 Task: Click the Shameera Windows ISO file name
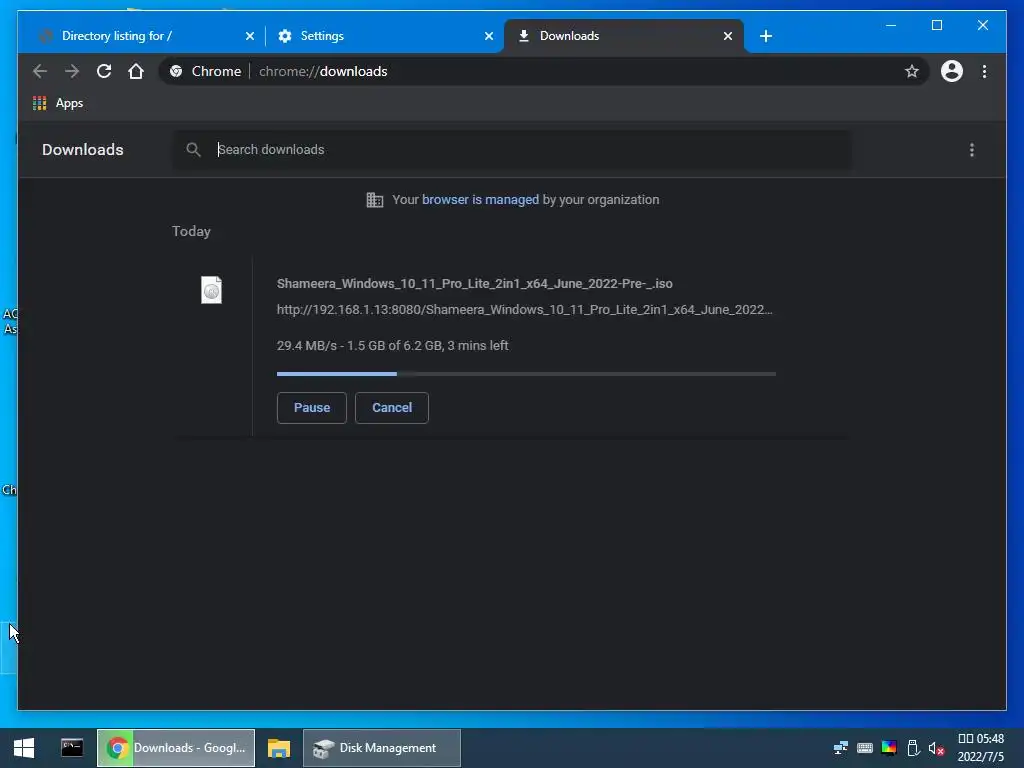475,283
